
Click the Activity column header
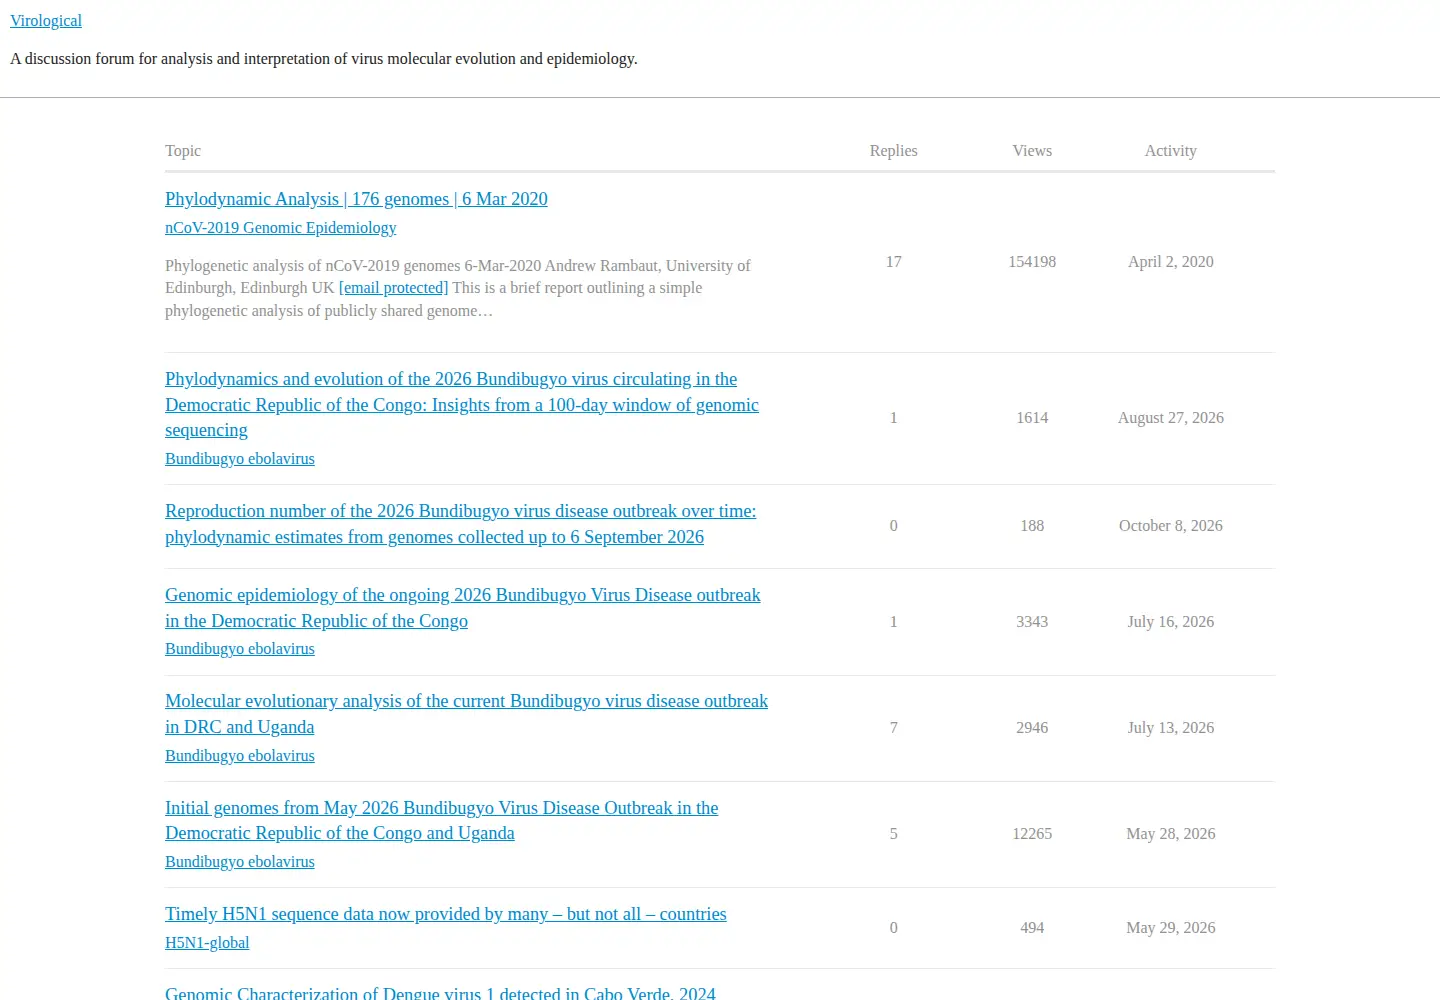(x=1171, y=151)
